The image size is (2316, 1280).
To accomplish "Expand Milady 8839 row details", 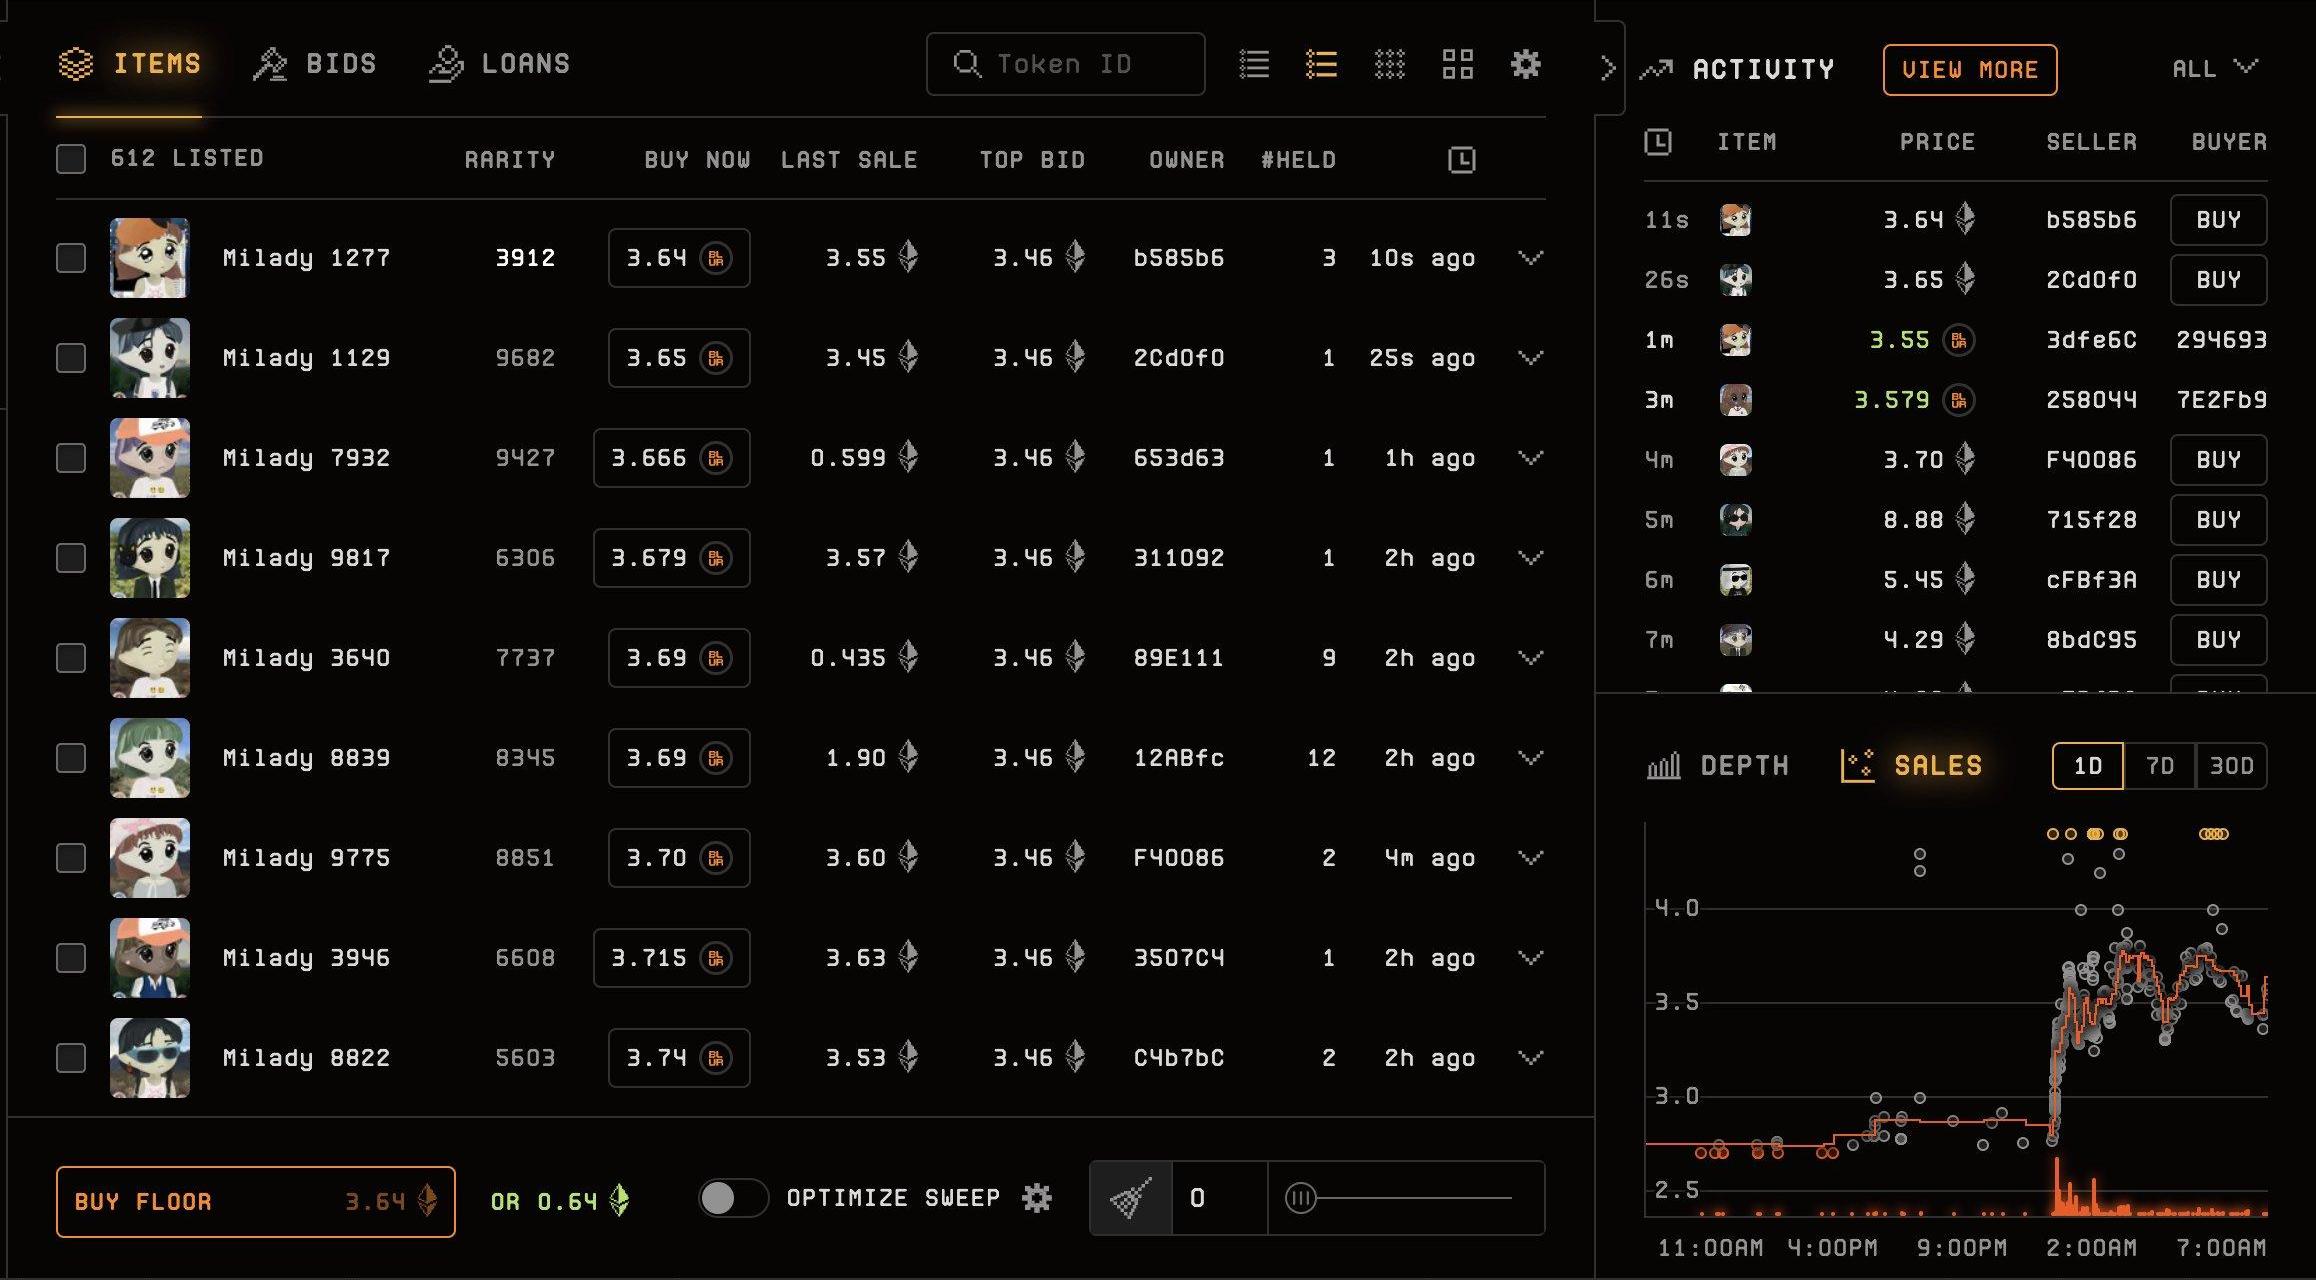I will pos(1530,758).
